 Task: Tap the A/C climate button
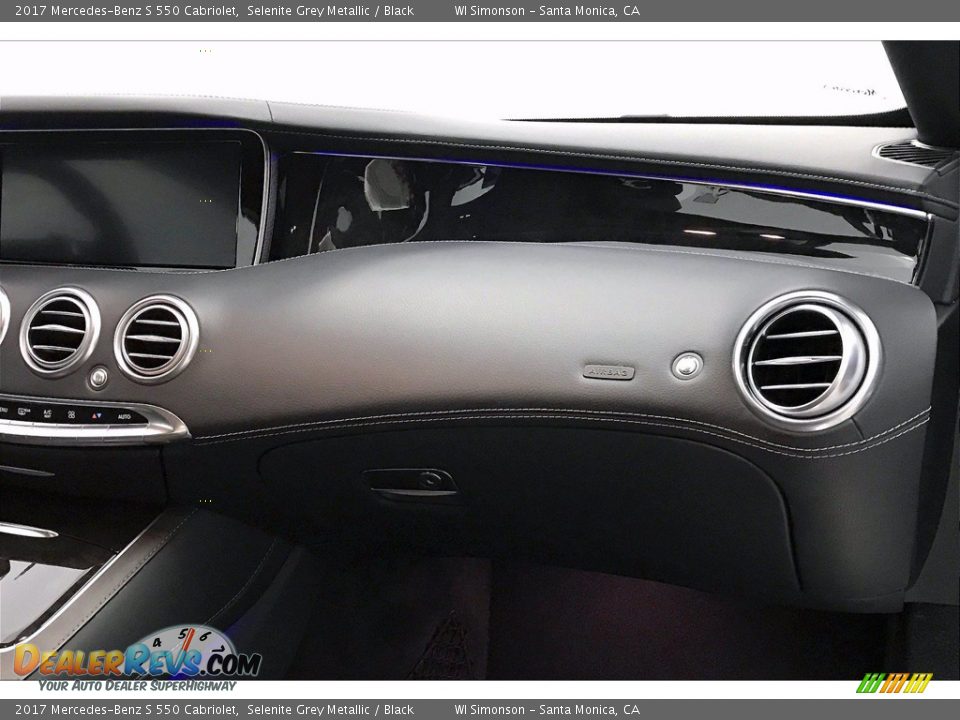47,413
